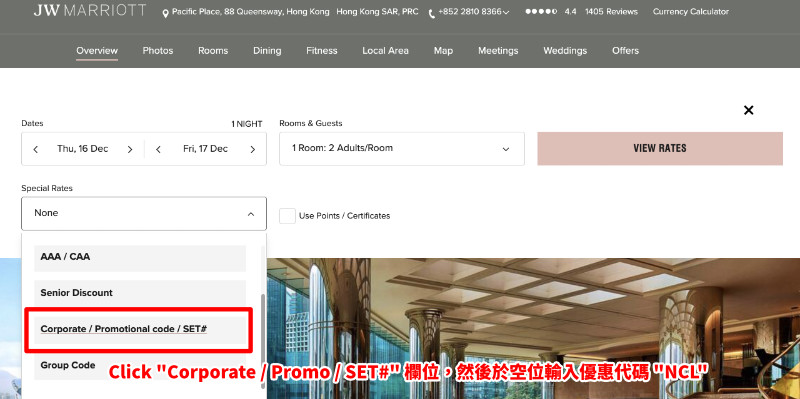Open the Rooms tab

213,51
